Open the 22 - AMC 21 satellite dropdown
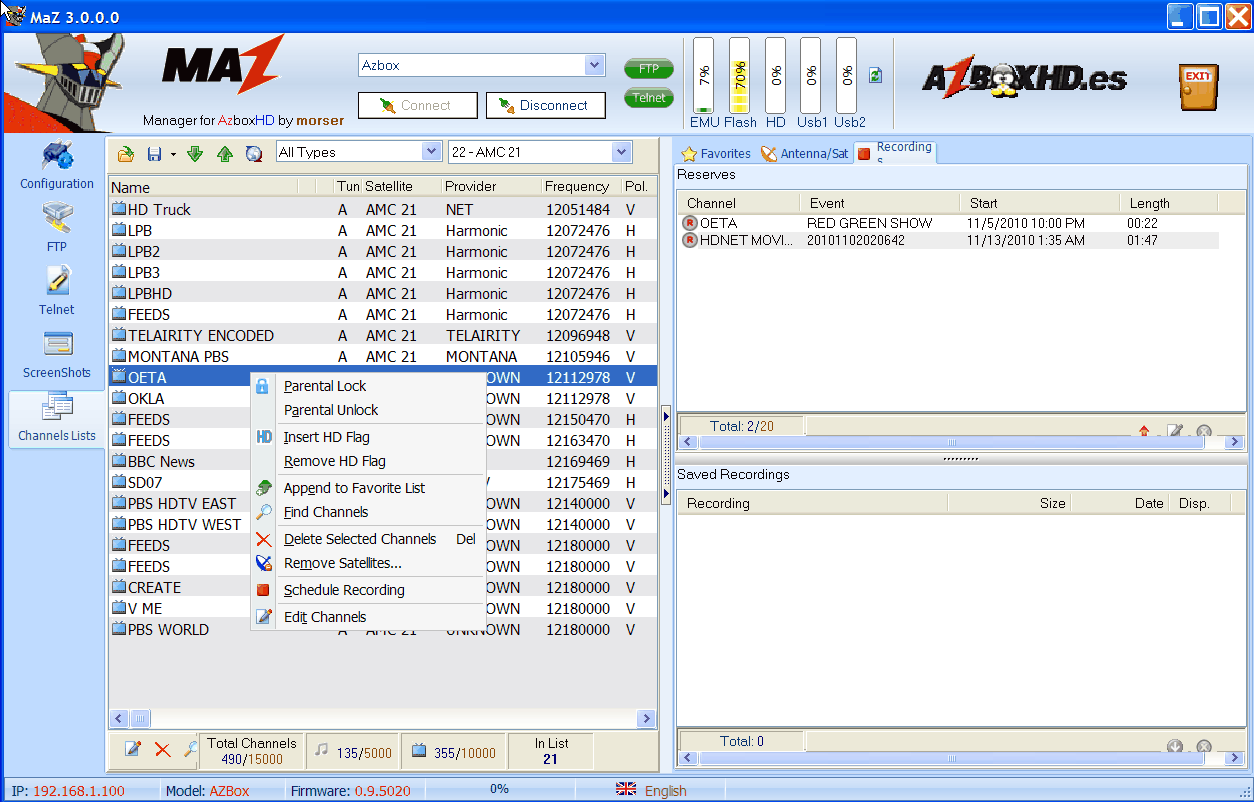The image size is (1254, 802). [x=622, y=152]
